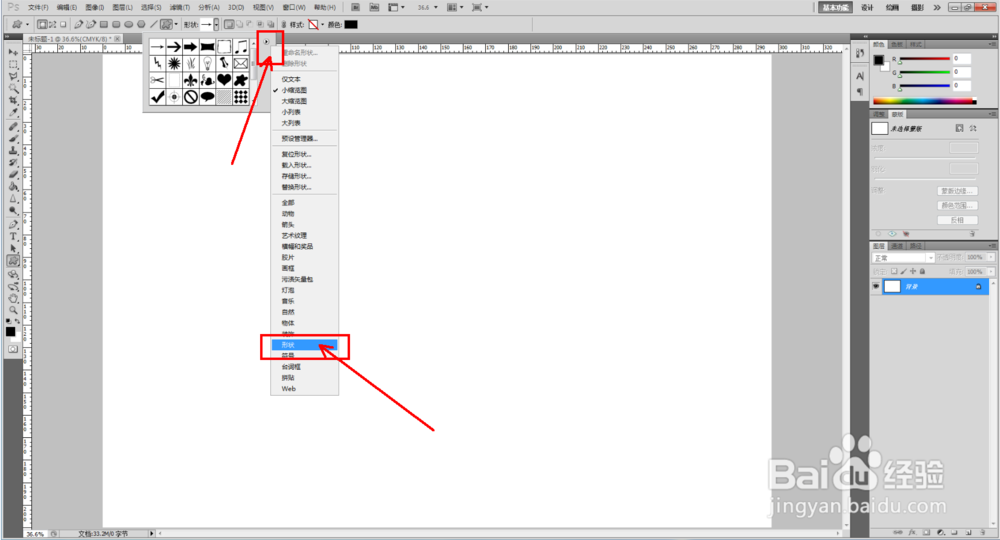Open 滤镜(T) menu
Viewport: 1000px width, 540px height.
(179, 7)
